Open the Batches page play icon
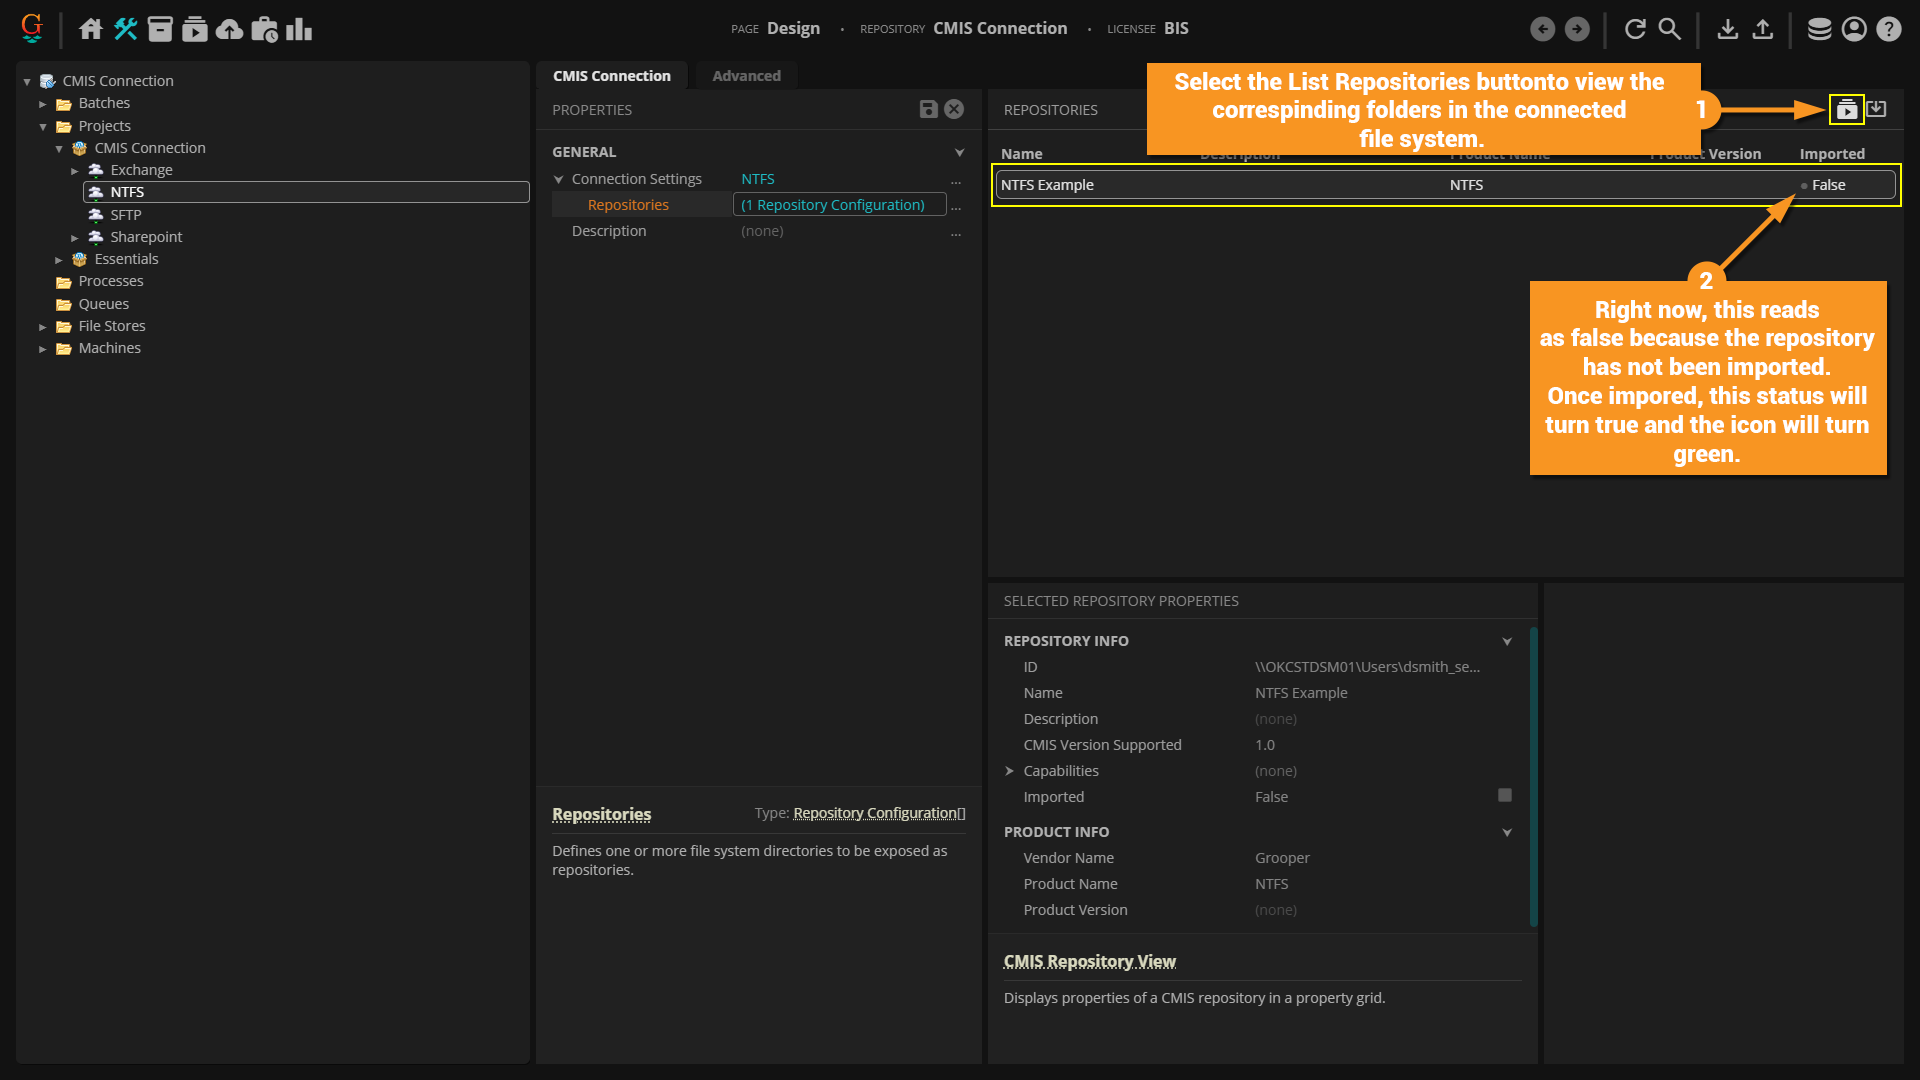Image resolution: width=1920 pixels, height=1080 pixels. (x=195, y=29)
